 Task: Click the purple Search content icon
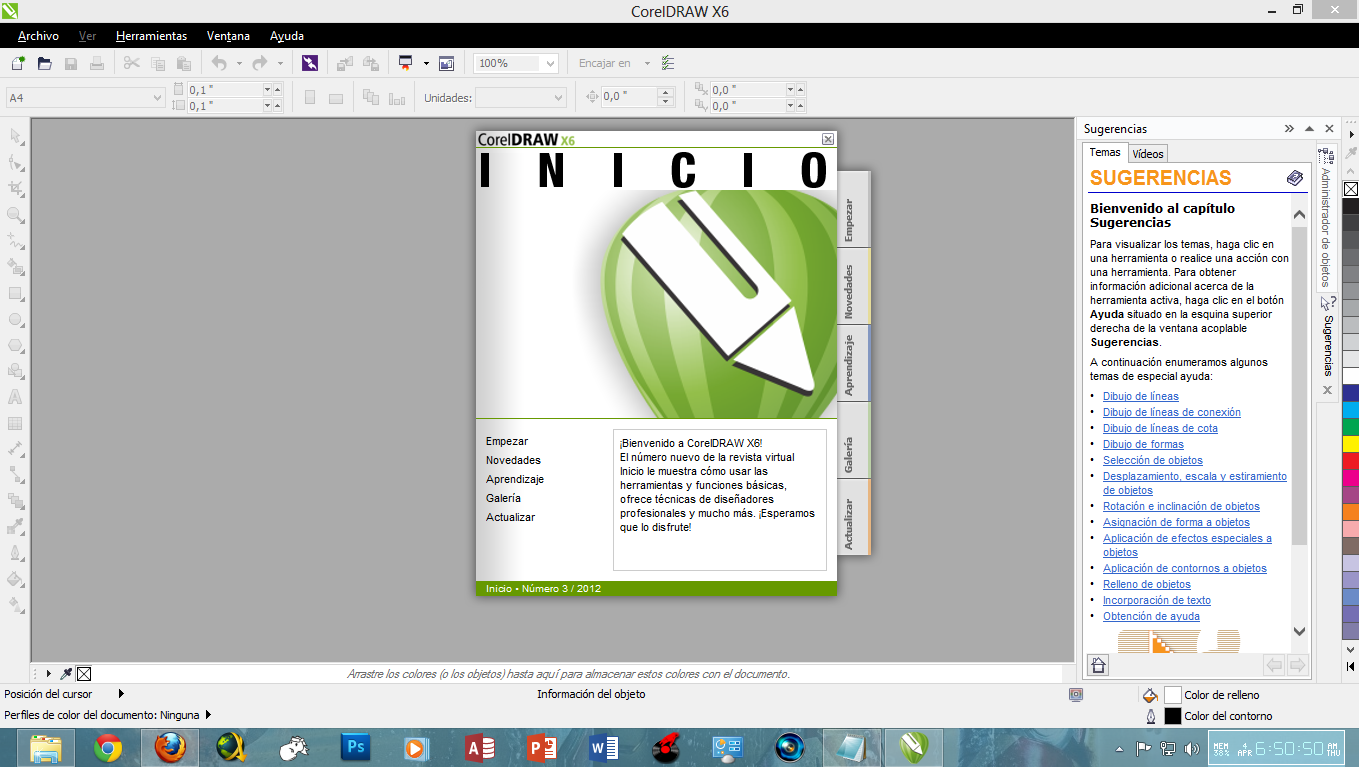[310, 63]
